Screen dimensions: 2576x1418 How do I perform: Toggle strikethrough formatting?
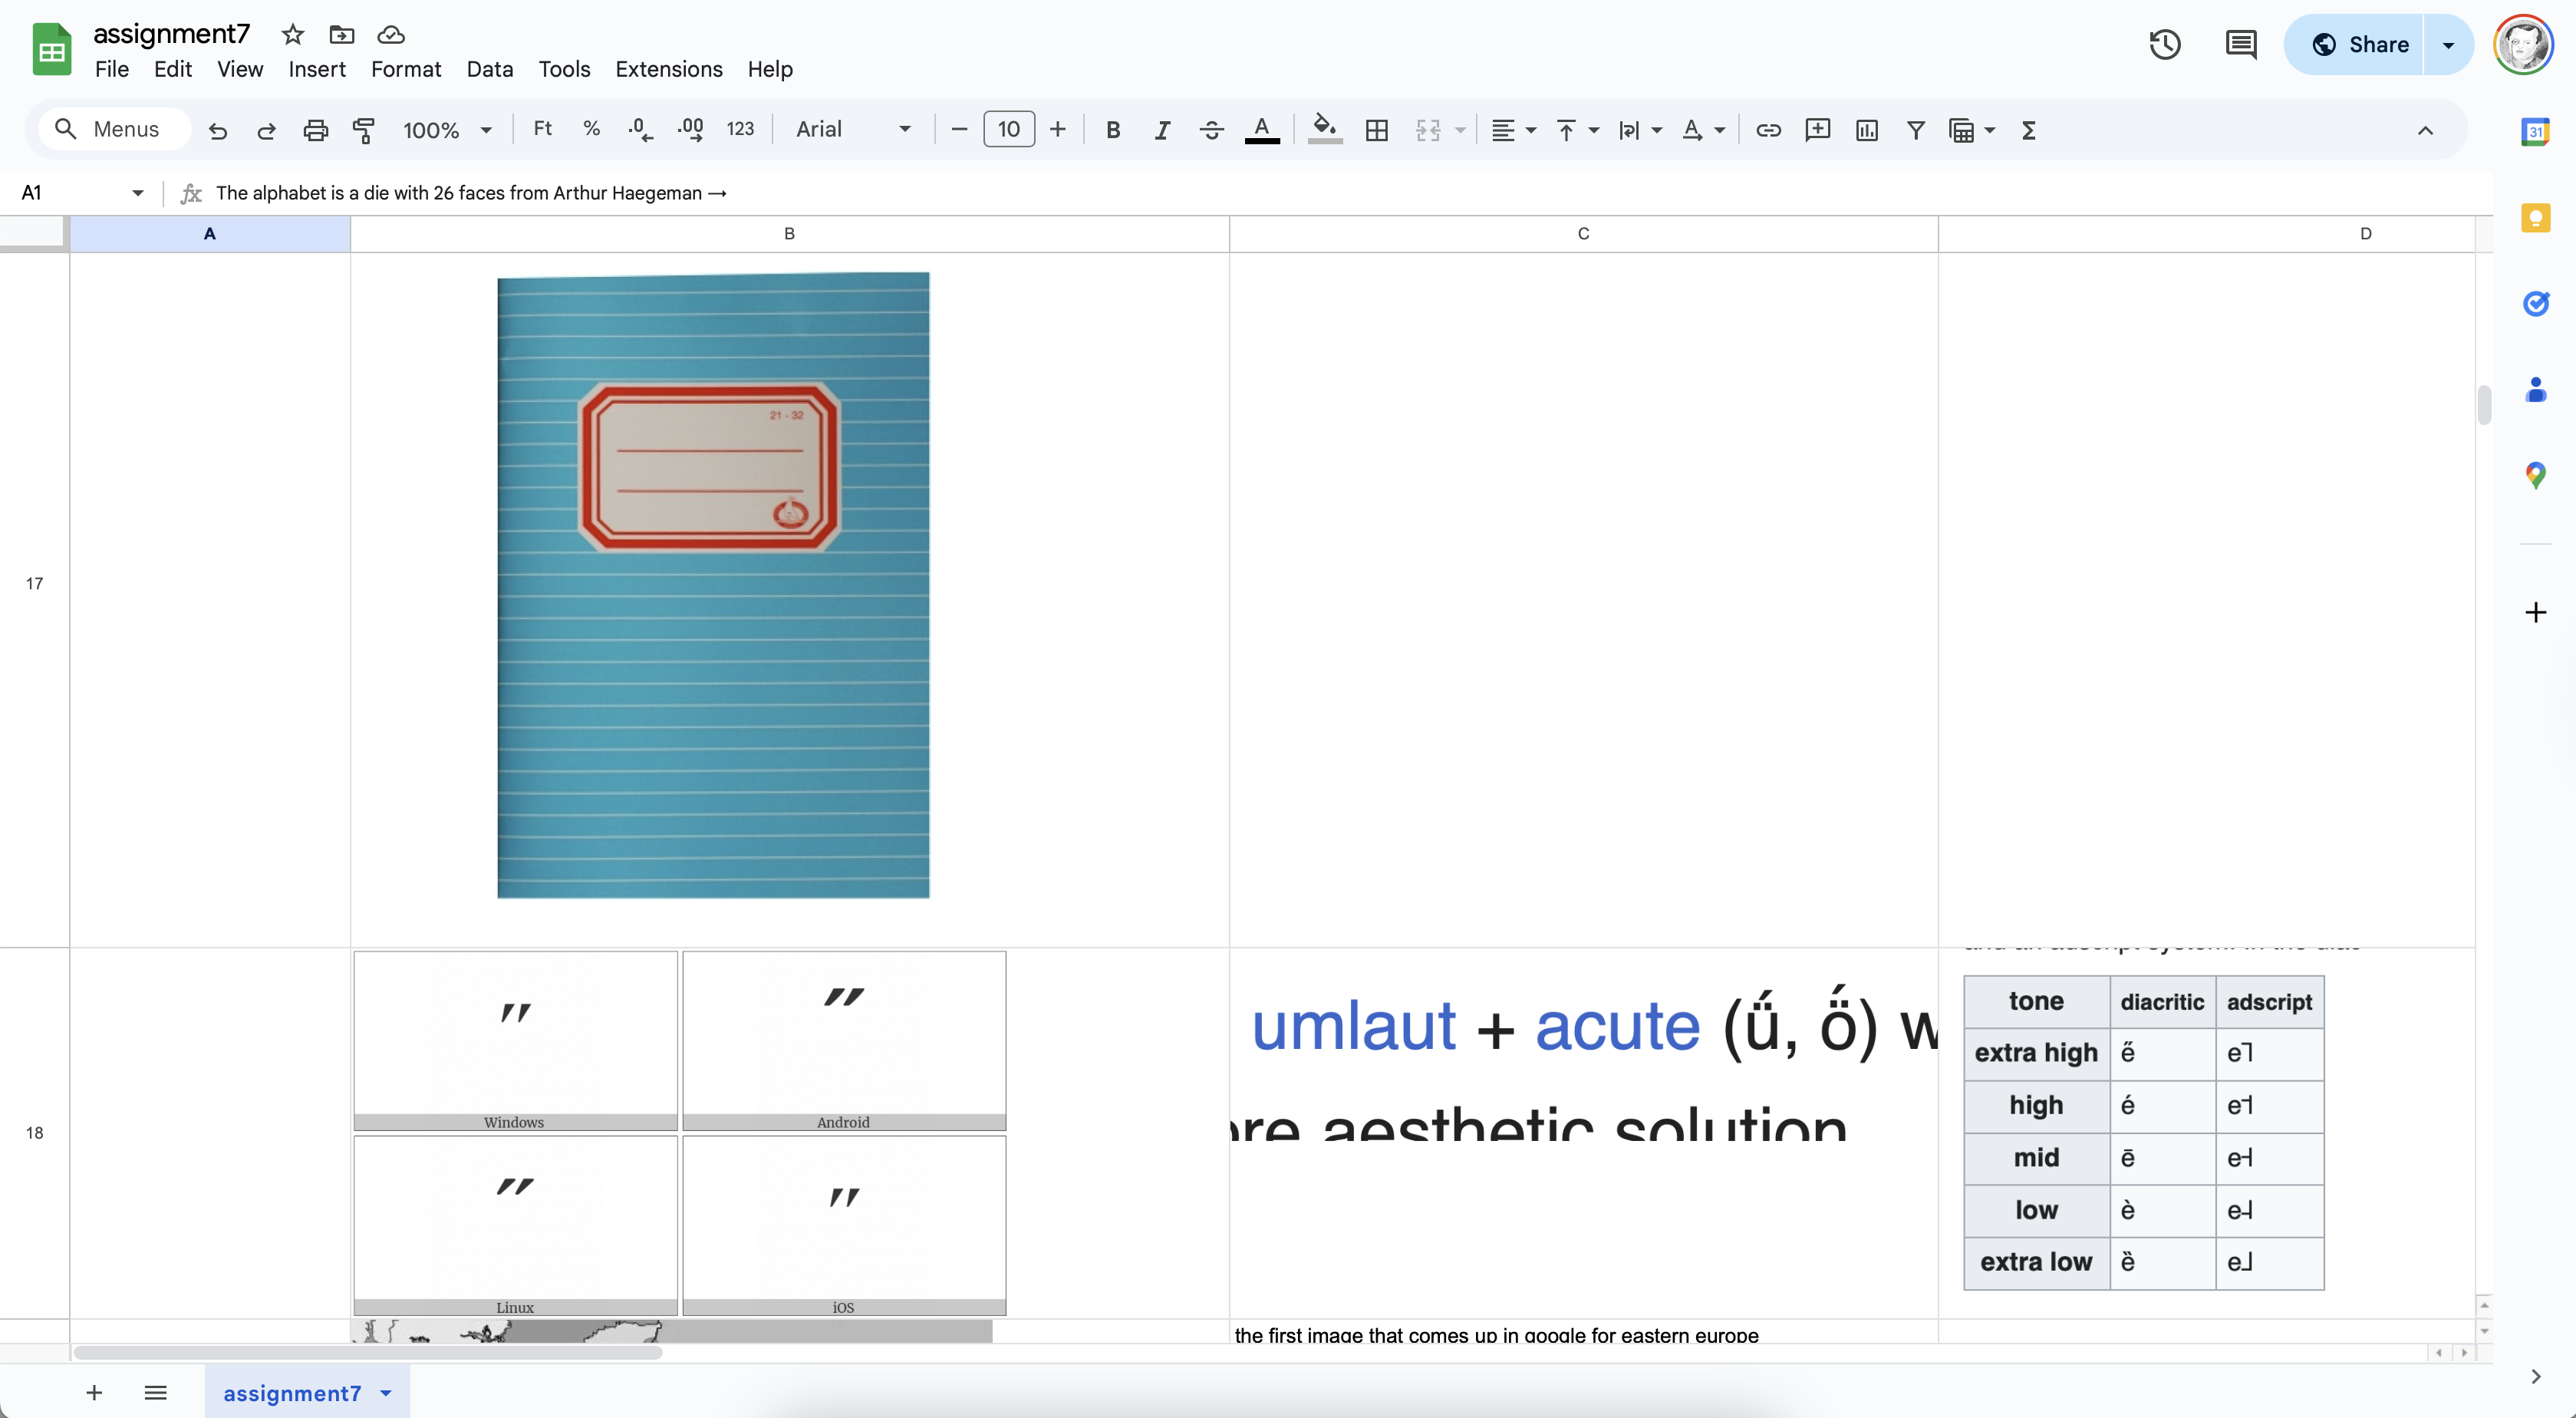(x=1211, y=130)
